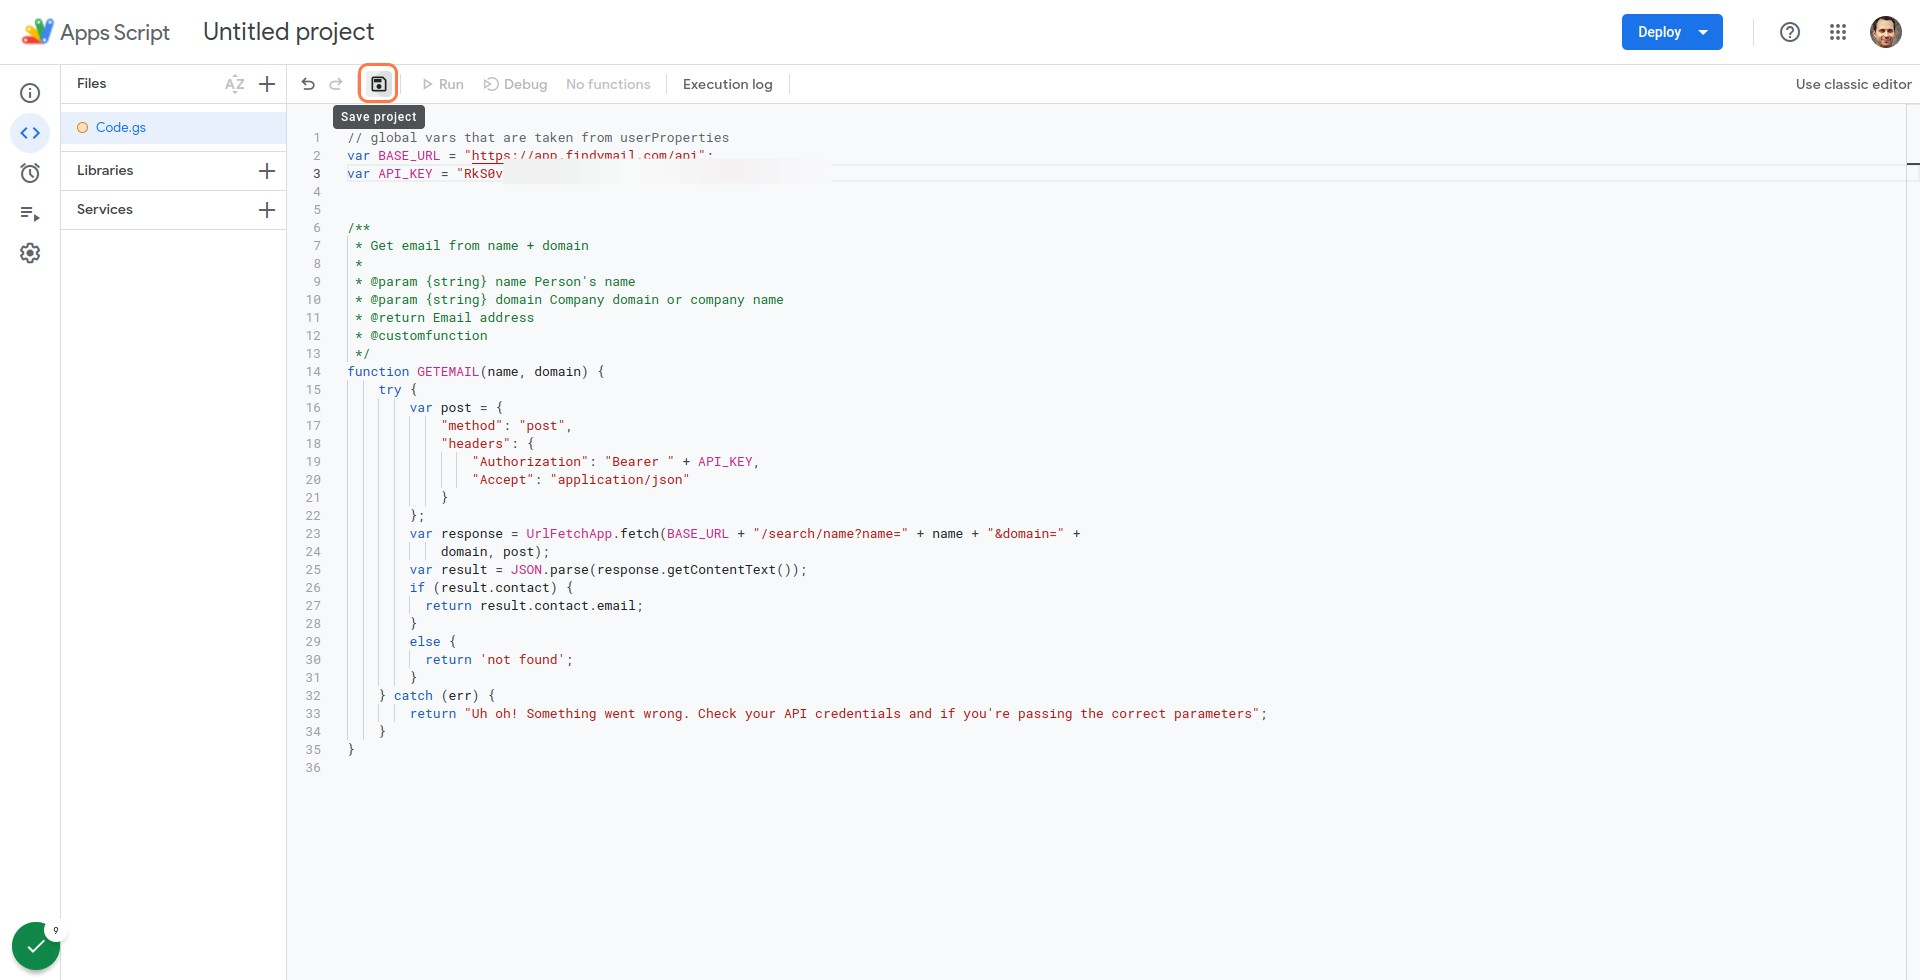Image resolution: width=1920 pixels, height=980 pixels.
Task: Click the Redo arrow in toolbar
Action: [x=336, y=84]
